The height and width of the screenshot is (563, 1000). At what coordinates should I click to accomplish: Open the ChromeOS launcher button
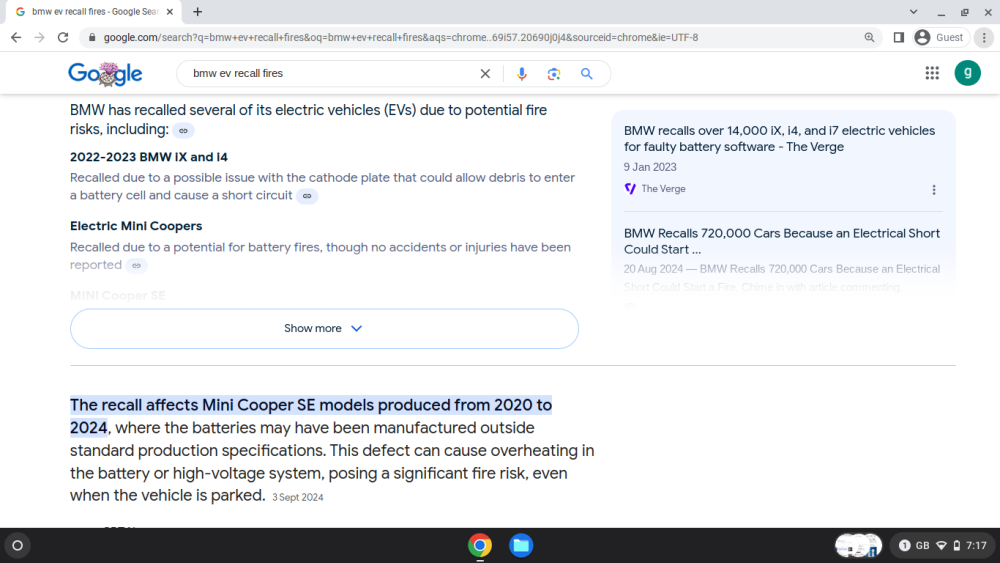[17, 546]
